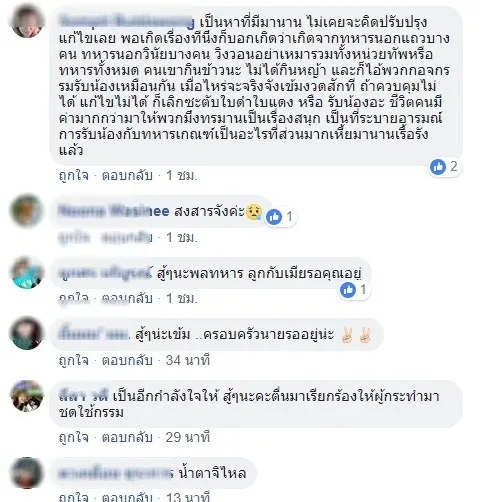Screen dimensions: 489x502
Task: Click the like icon on the สงสารจังค่ะ comment
Action: (274, 217)
